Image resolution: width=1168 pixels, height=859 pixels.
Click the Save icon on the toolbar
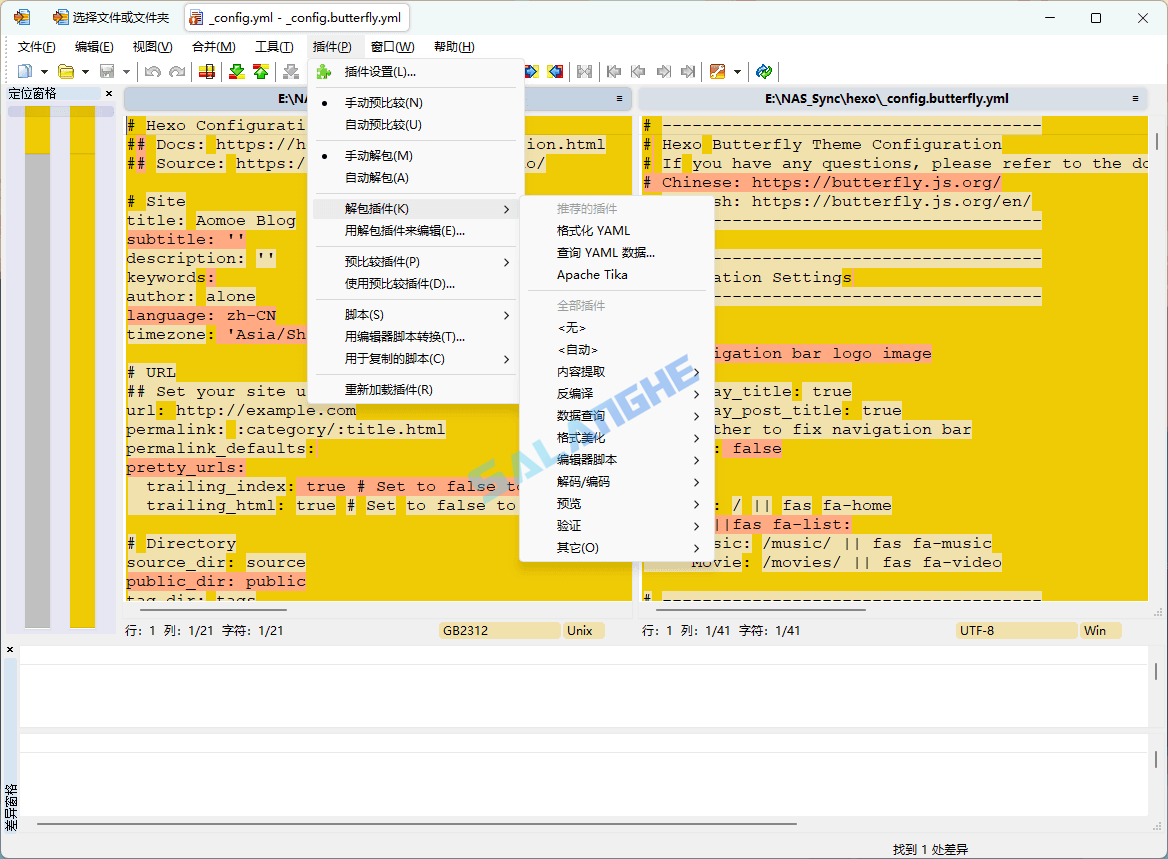pos(108,71)
